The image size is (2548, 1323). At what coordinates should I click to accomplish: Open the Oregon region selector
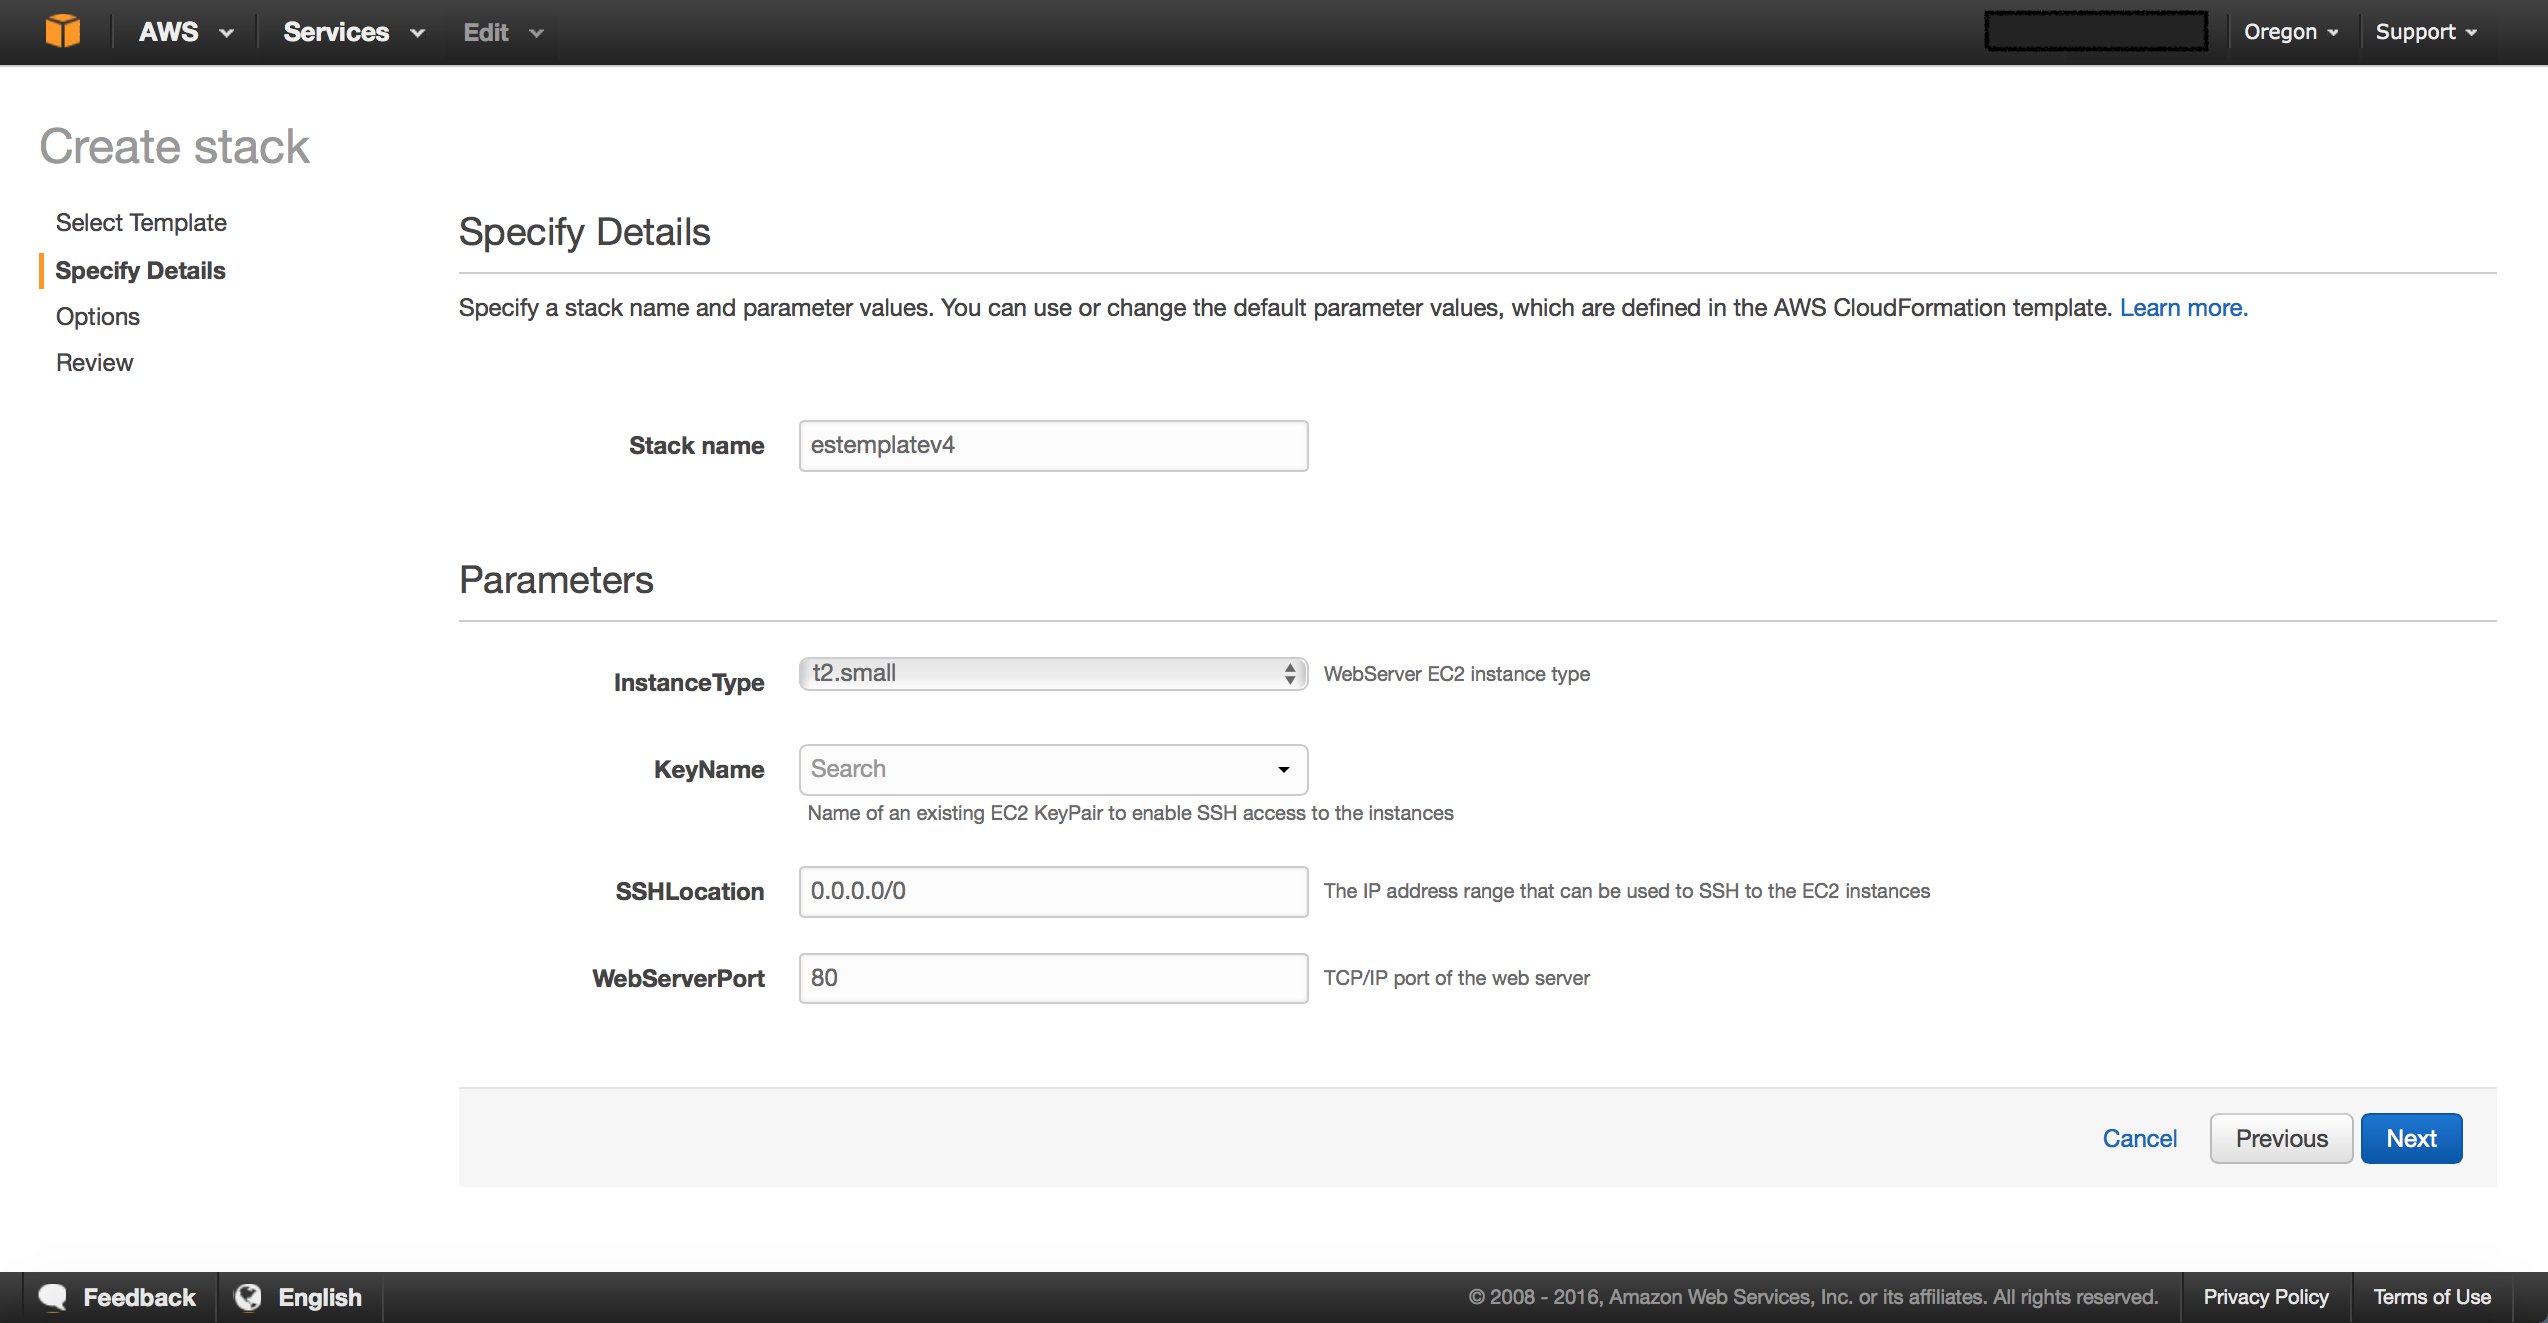click(x=2290, y=32)
